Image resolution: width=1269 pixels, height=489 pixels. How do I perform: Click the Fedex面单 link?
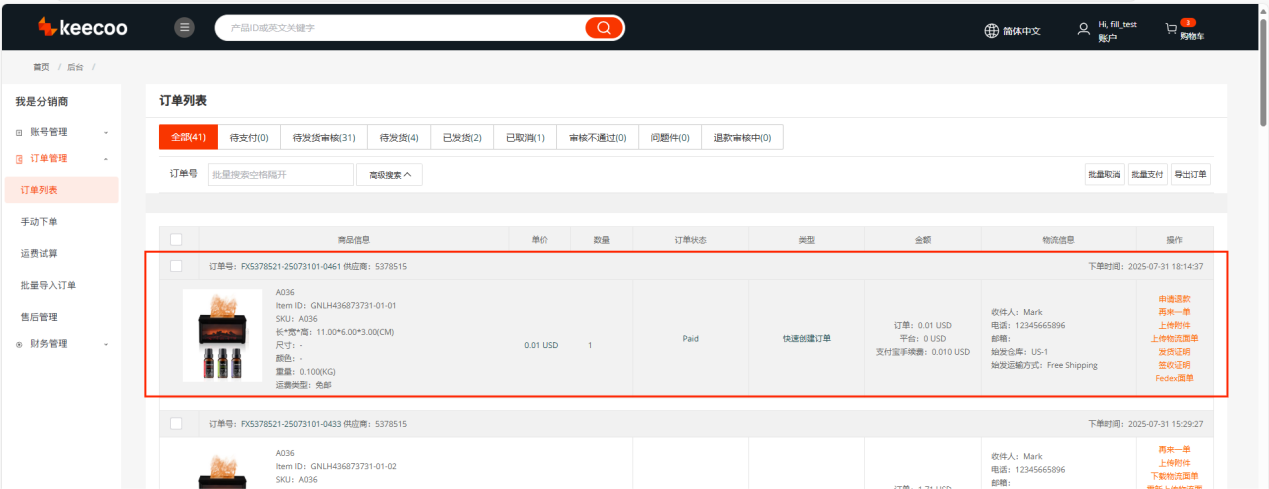click(1174, 378)
